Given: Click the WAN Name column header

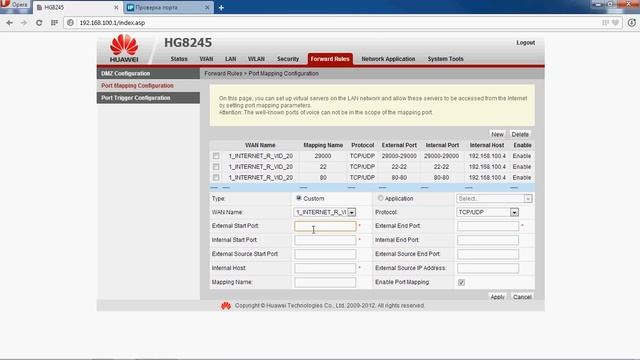Looking at the screenshot, I should (260, 145).
